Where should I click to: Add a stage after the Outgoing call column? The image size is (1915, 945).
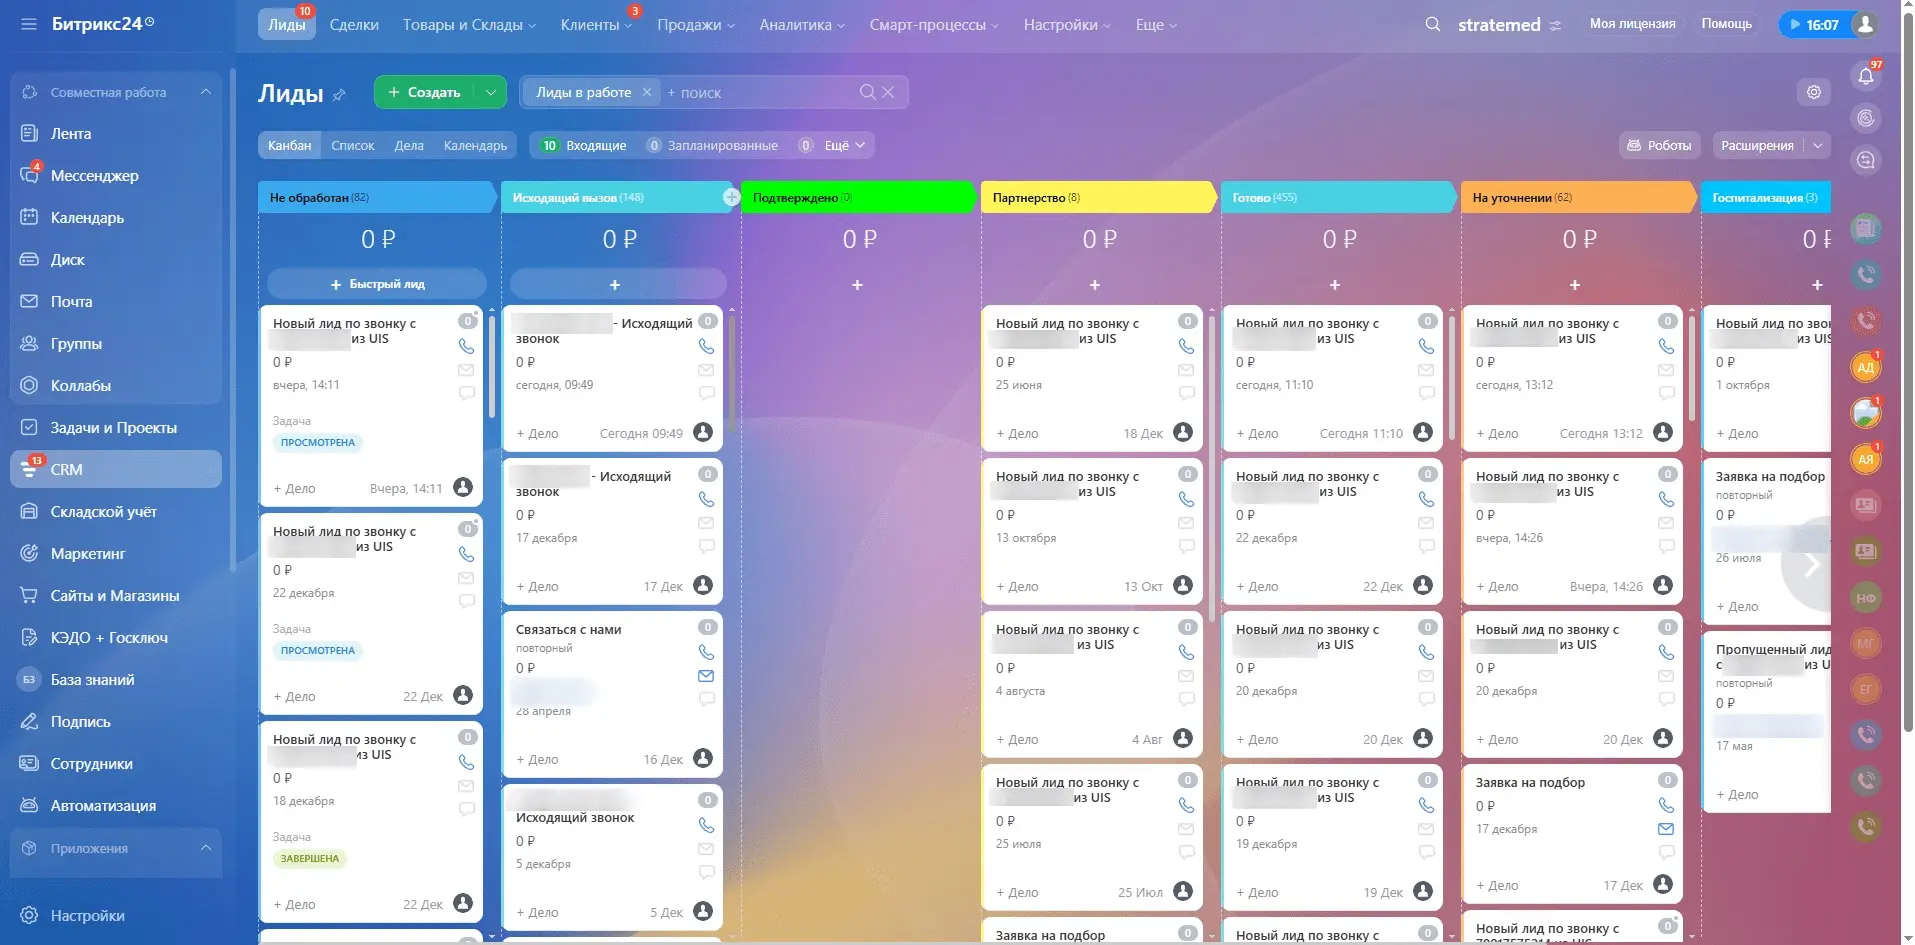pyautogui.click(x=731, y=198)
